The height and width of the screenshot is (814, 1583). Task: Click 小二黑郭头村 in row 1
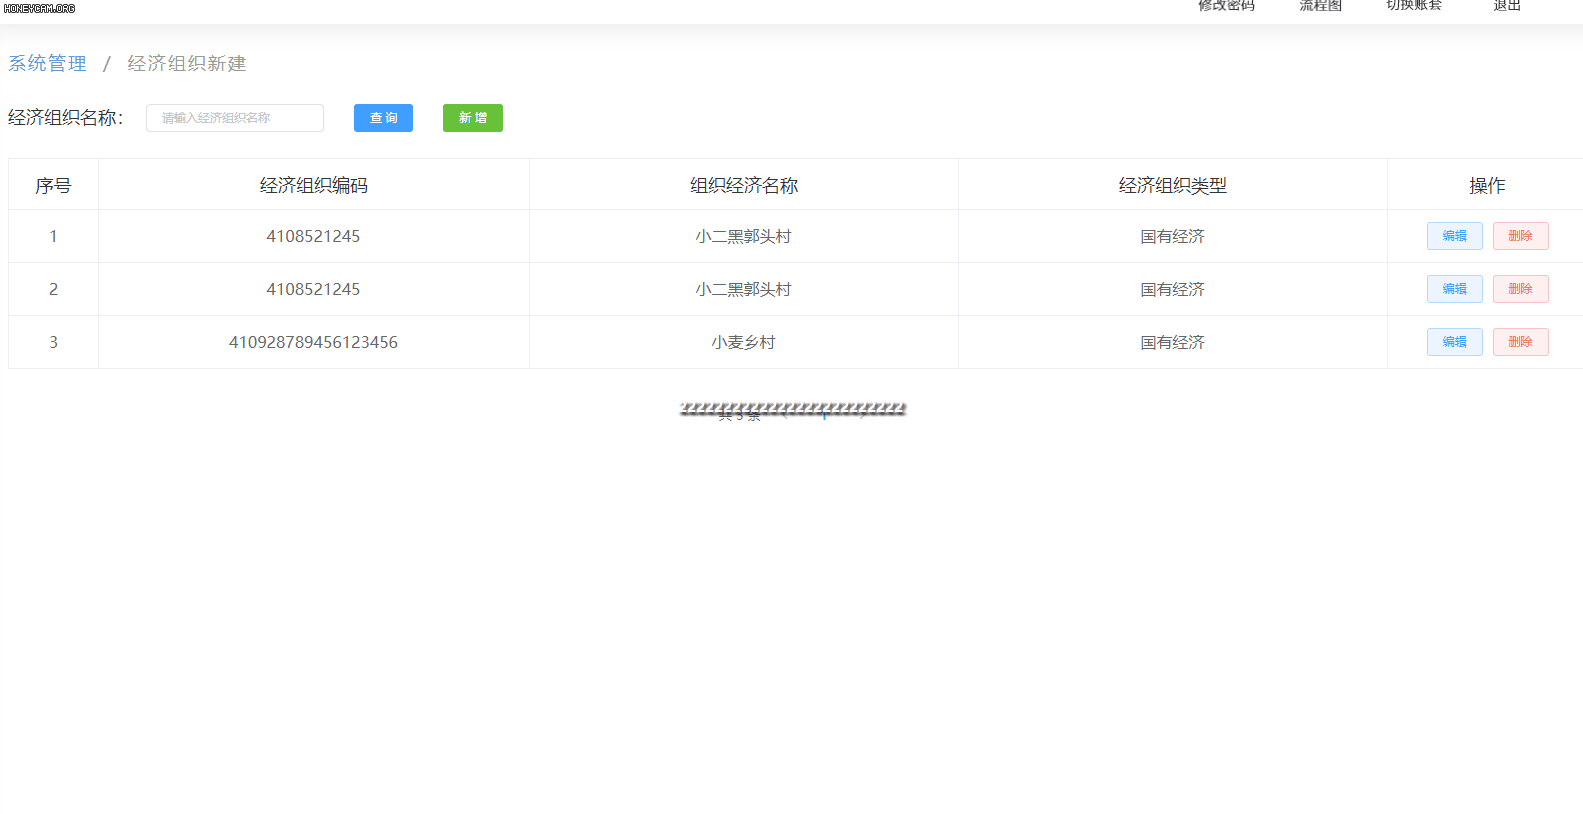tap(744, 236)
